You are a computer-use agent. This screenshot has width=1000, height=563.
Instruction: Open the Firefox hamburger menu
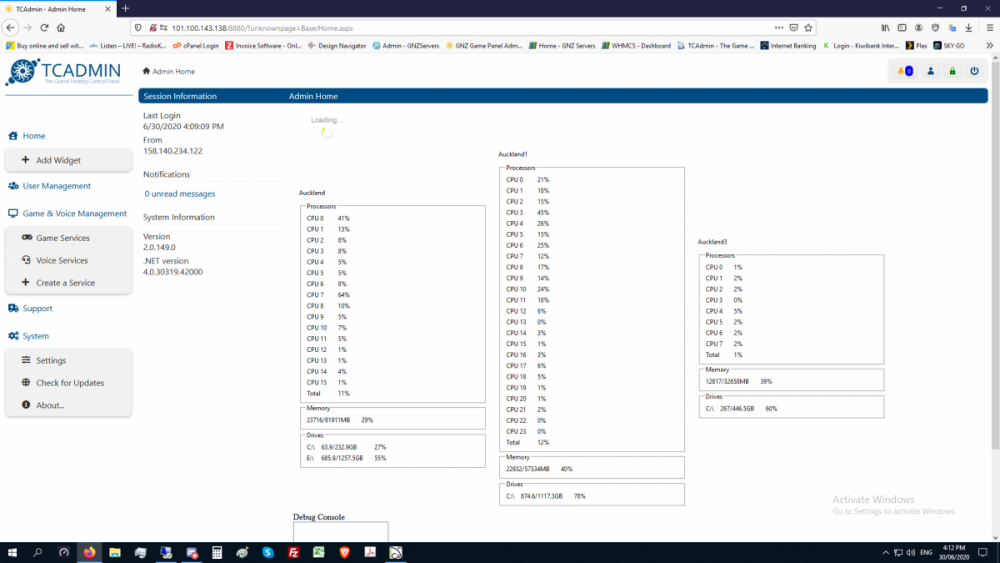pos(987,28)
